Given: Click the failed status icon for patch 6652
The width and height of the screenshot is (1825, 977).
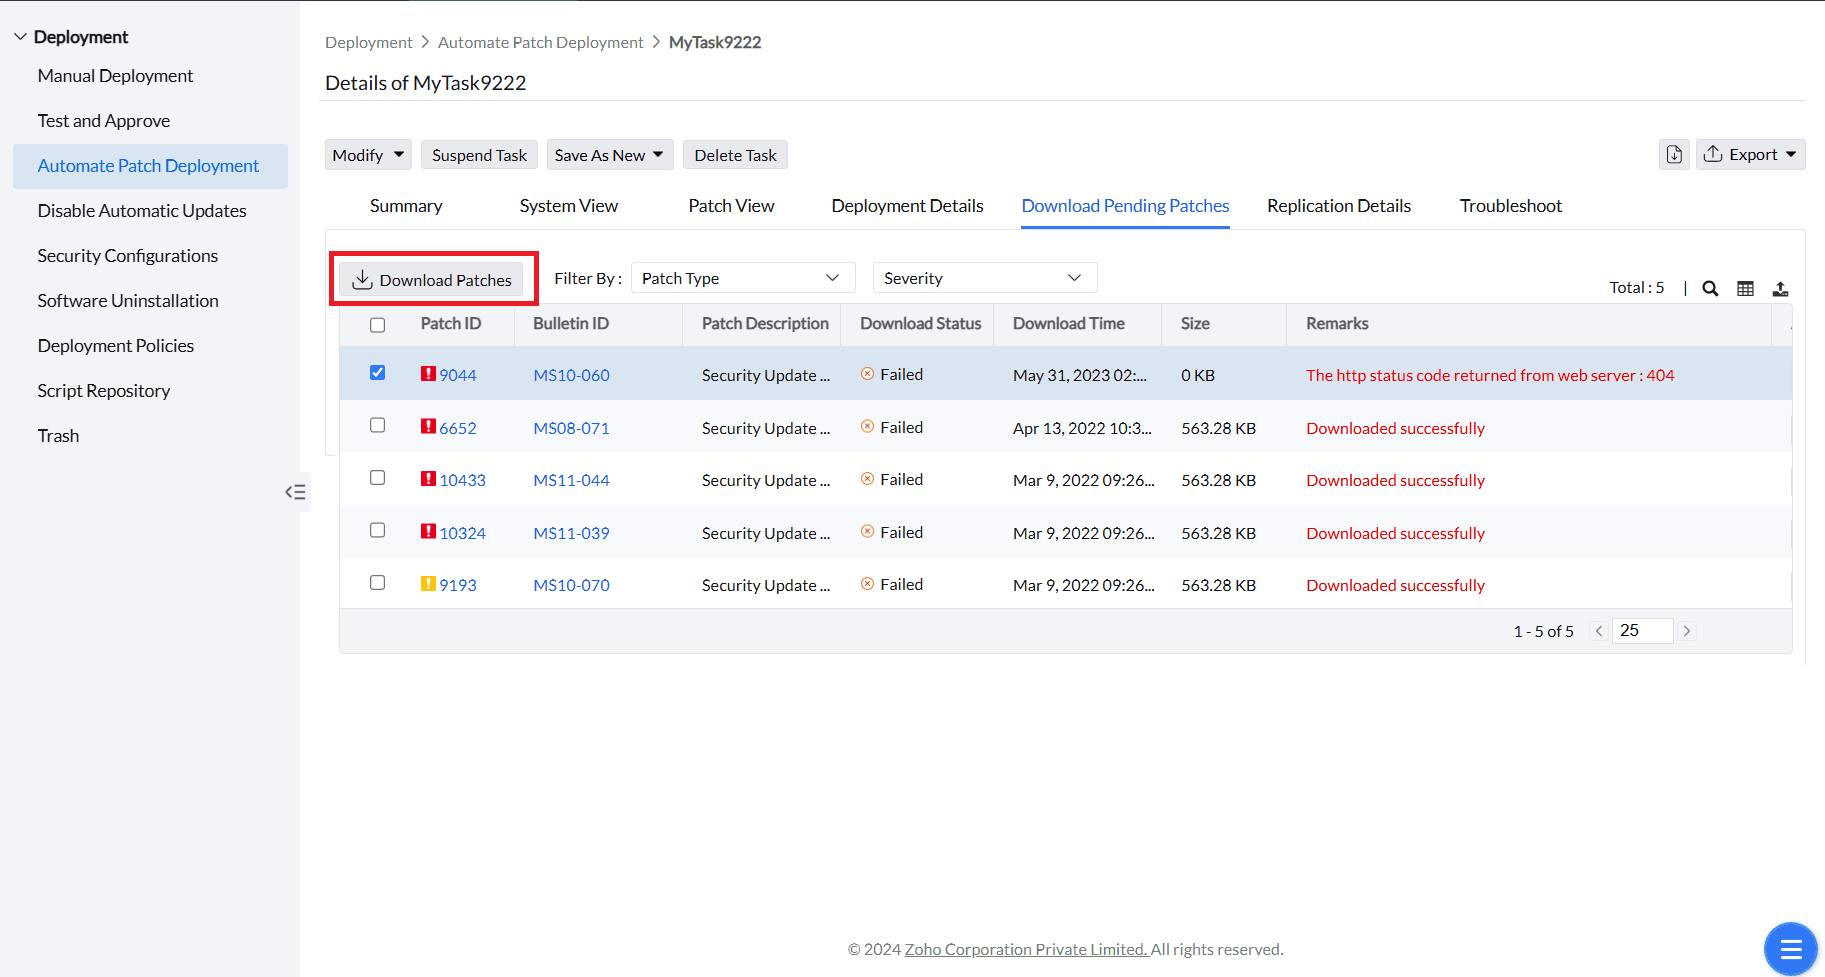Looking at the screenshot, I should (x=867, y=426).
